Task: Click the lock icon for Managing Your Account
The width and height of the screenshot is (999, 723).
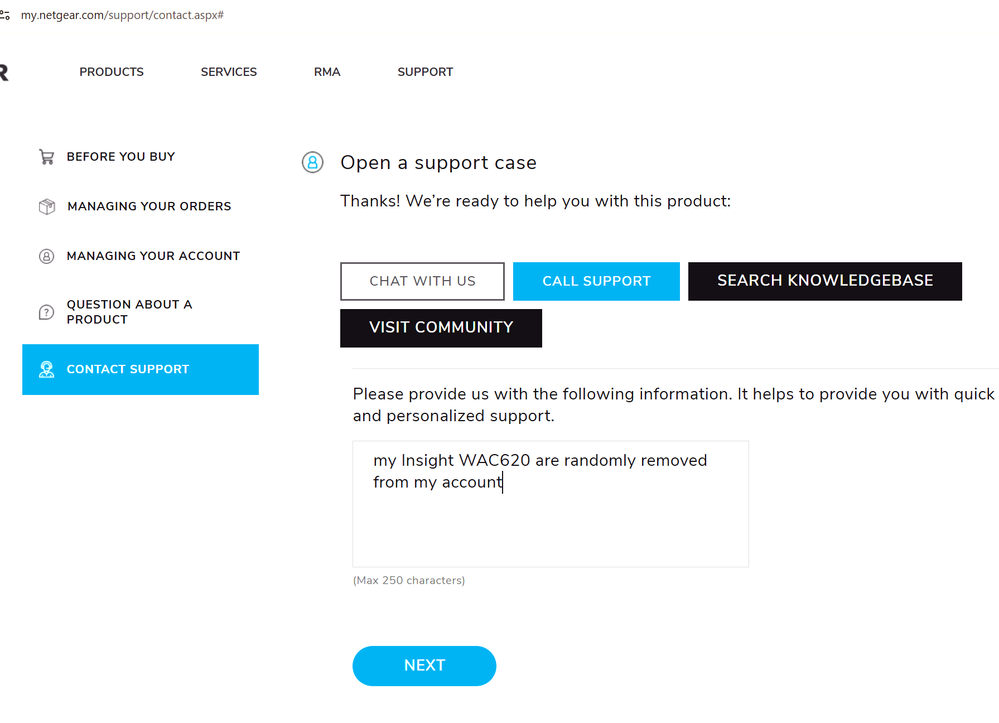Action: [47, 256]
